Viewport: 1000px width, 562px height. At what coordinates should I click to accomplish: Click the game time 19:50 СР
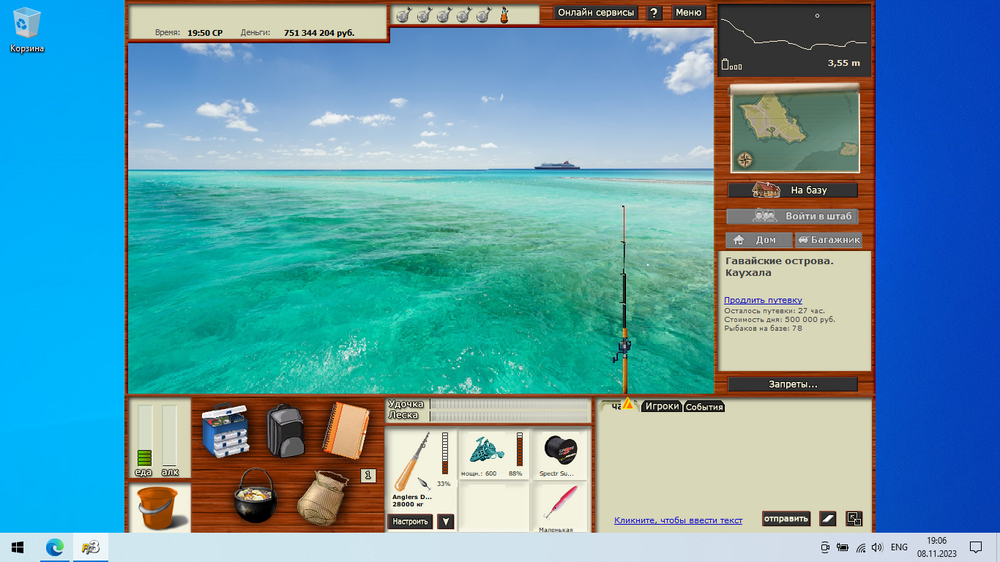205,33
